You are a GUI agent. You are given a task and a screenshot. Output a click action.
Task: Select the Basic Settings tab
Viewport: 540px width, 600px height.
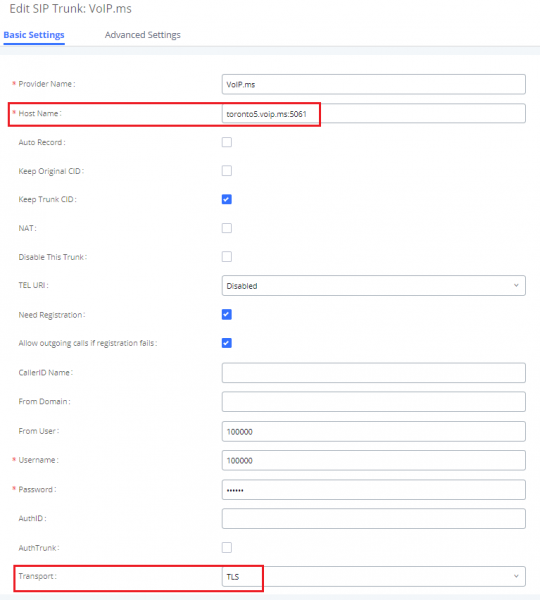pyautogui.click(x=34, y=35)
